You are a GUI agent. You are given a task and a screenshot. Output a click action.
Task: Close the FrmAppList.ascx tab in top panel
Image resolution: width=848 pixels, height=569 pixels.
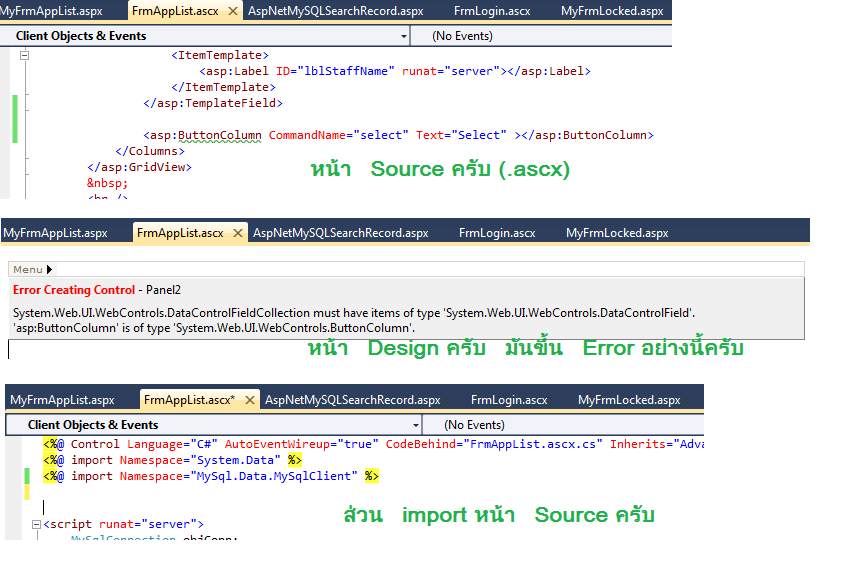coord(233,11)
